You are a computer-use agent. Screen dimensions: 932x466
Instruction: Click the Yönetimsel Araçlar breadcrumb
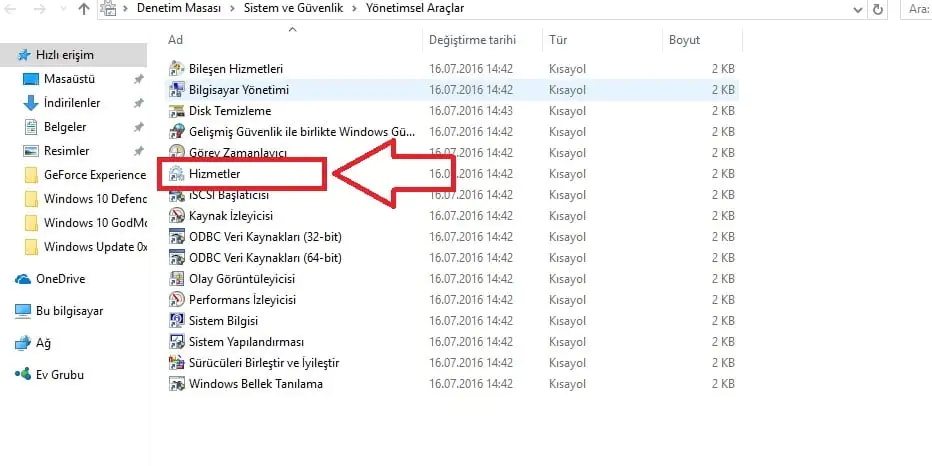pos(415,8)
